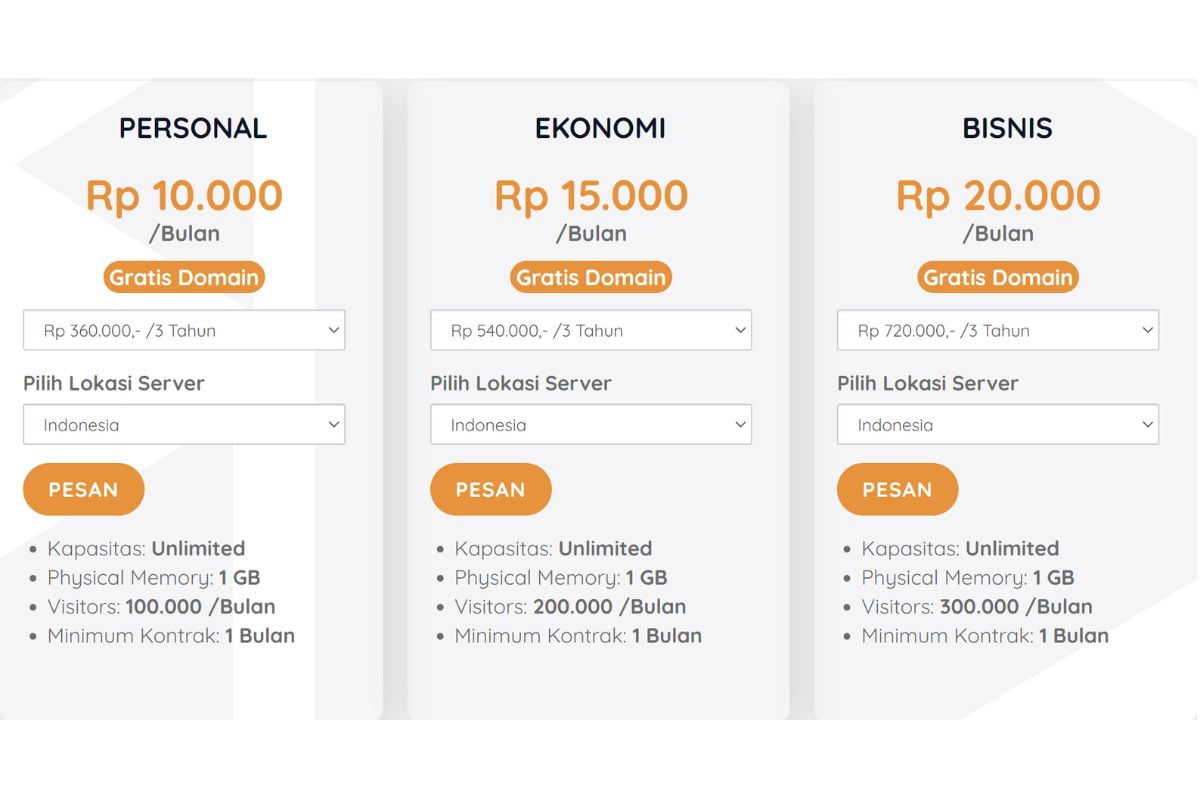
Task: Open the PERSONAL server location dropdown
Action: pos(184,424)
